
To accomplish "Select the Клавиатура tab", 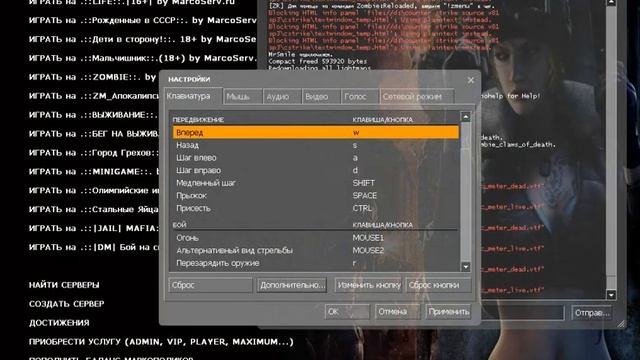I will pos(194,96).
